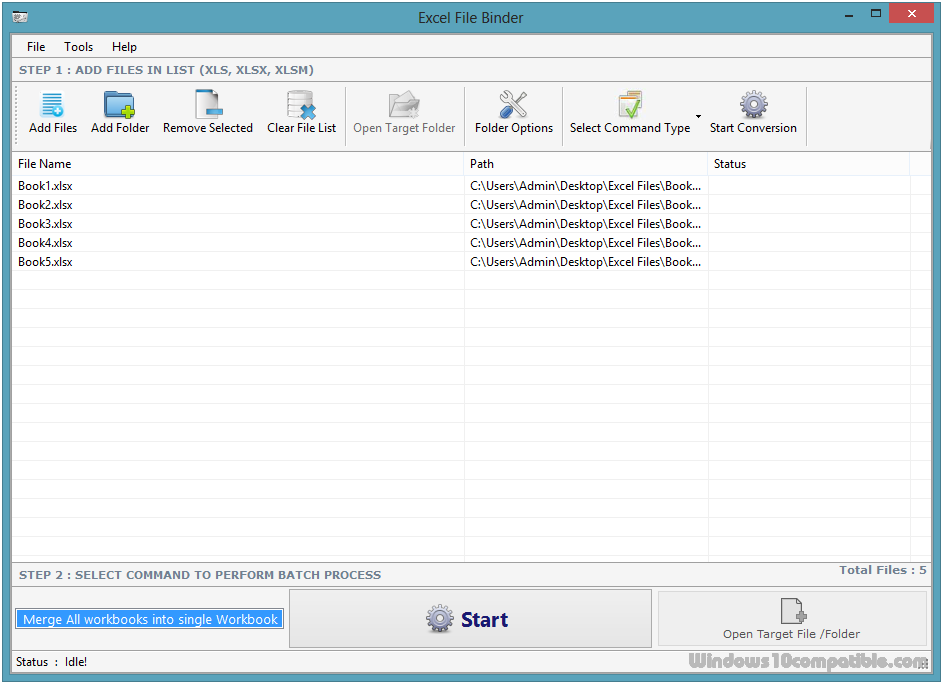Select Book5.xlsx in file list
943x684 pixels.
(45, 262)
